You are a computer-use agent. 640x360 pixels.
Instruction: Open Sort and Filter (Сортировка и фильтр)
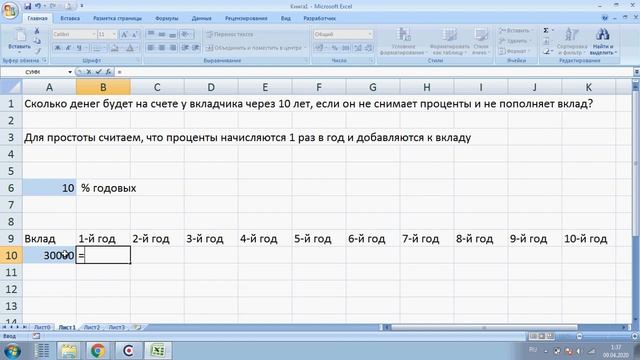pos(571,41)
